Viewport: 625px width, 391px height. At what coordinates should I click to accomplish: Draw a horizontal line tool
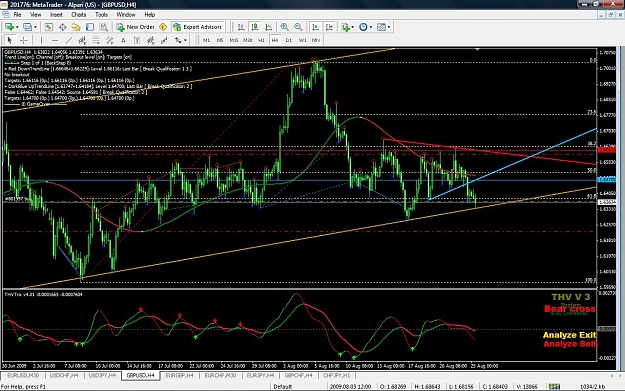(x=55, y=40)
